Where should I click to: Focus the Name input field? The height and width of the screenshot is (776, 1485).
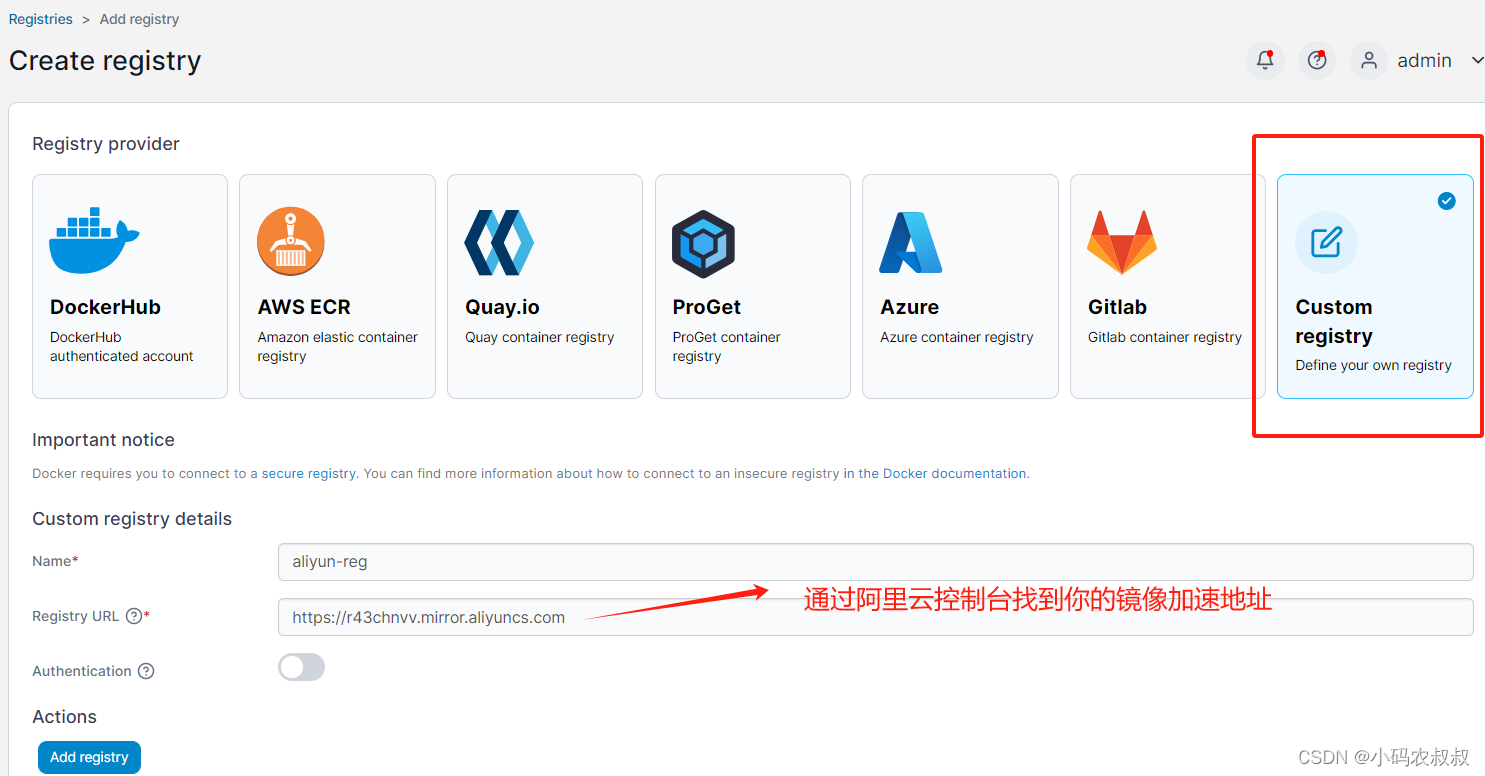(876, 562)
